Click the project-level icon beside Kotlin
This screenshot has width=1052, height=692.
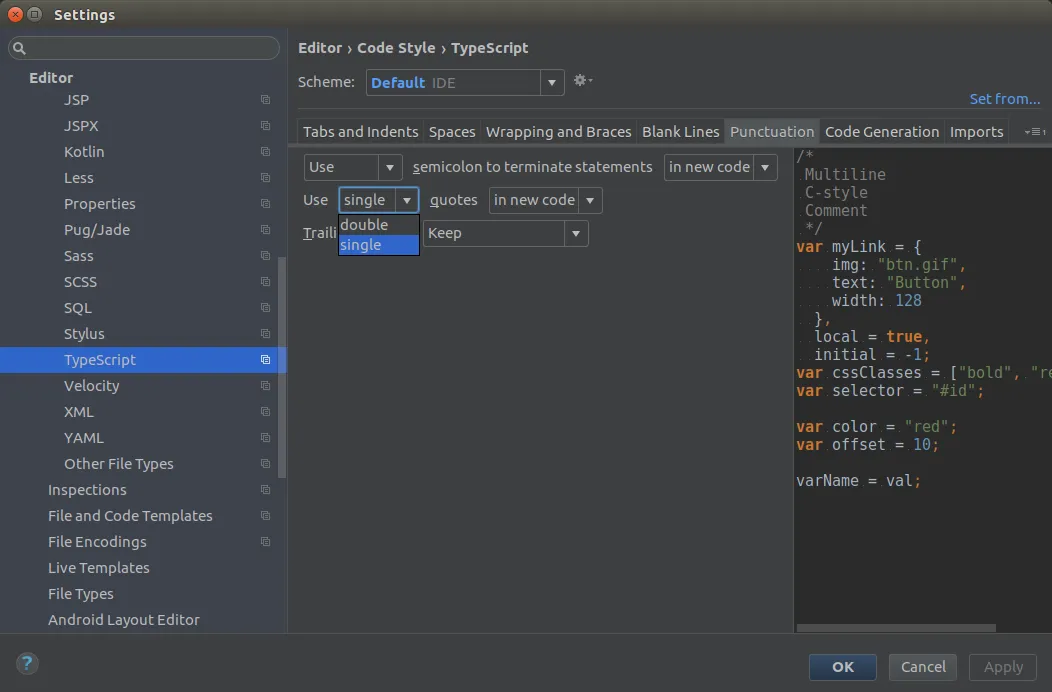click(265, 152)
